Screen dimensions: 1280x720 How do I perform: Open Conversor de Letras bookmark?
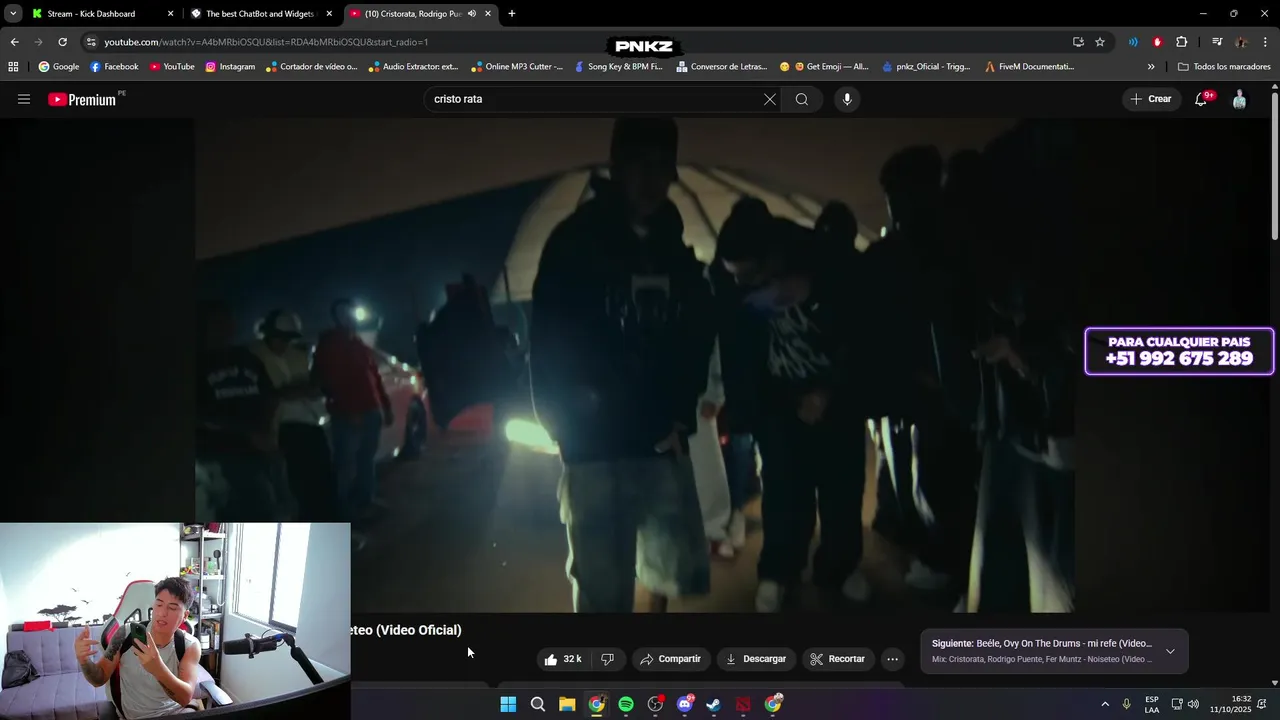722,67
